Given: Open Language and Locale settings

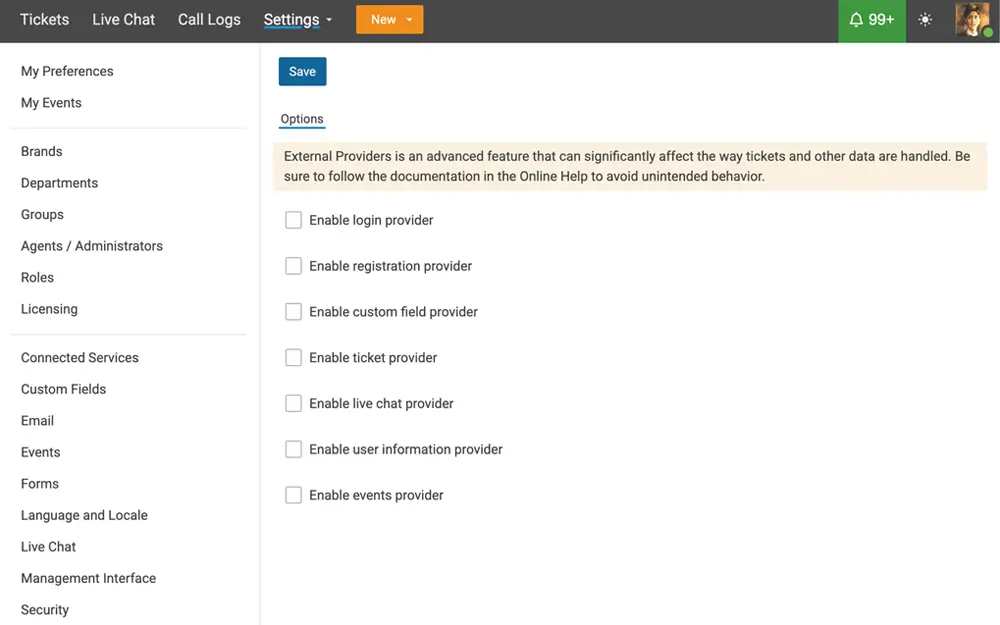Looking at the screenshot, I should click(x=84, y=515).
